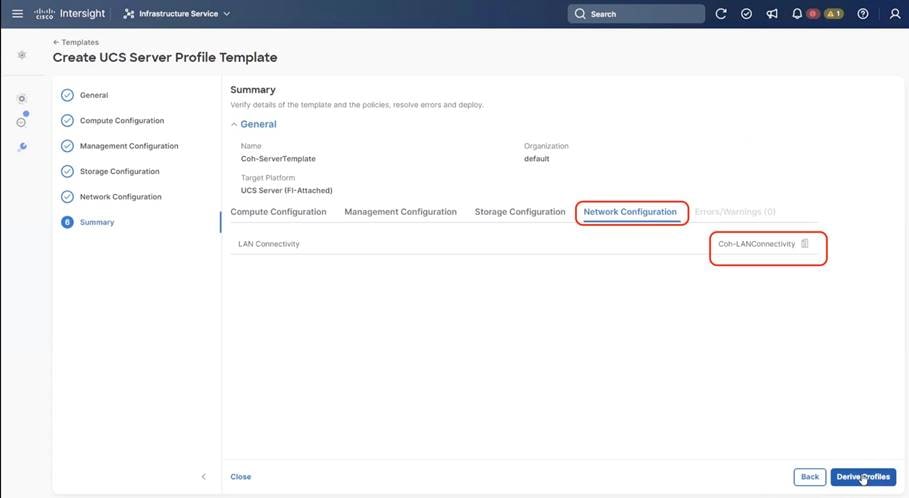Click the Coh-ServerTemplate name value
This screenshot has width=909, height=498.
click(278, 159)
